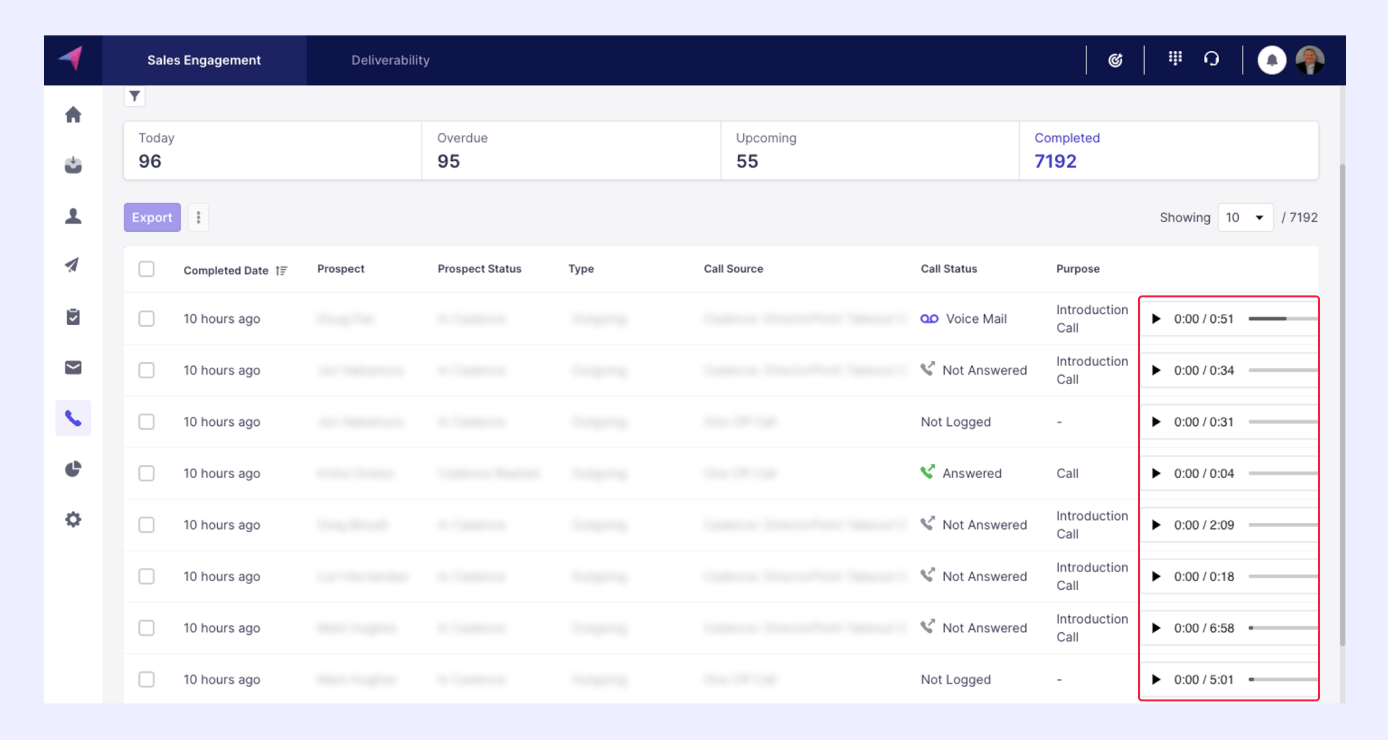Tick the select-all checkbox in table header
Image resolution: width=1388 pixels, height=740 pixels.
[147, 269]
